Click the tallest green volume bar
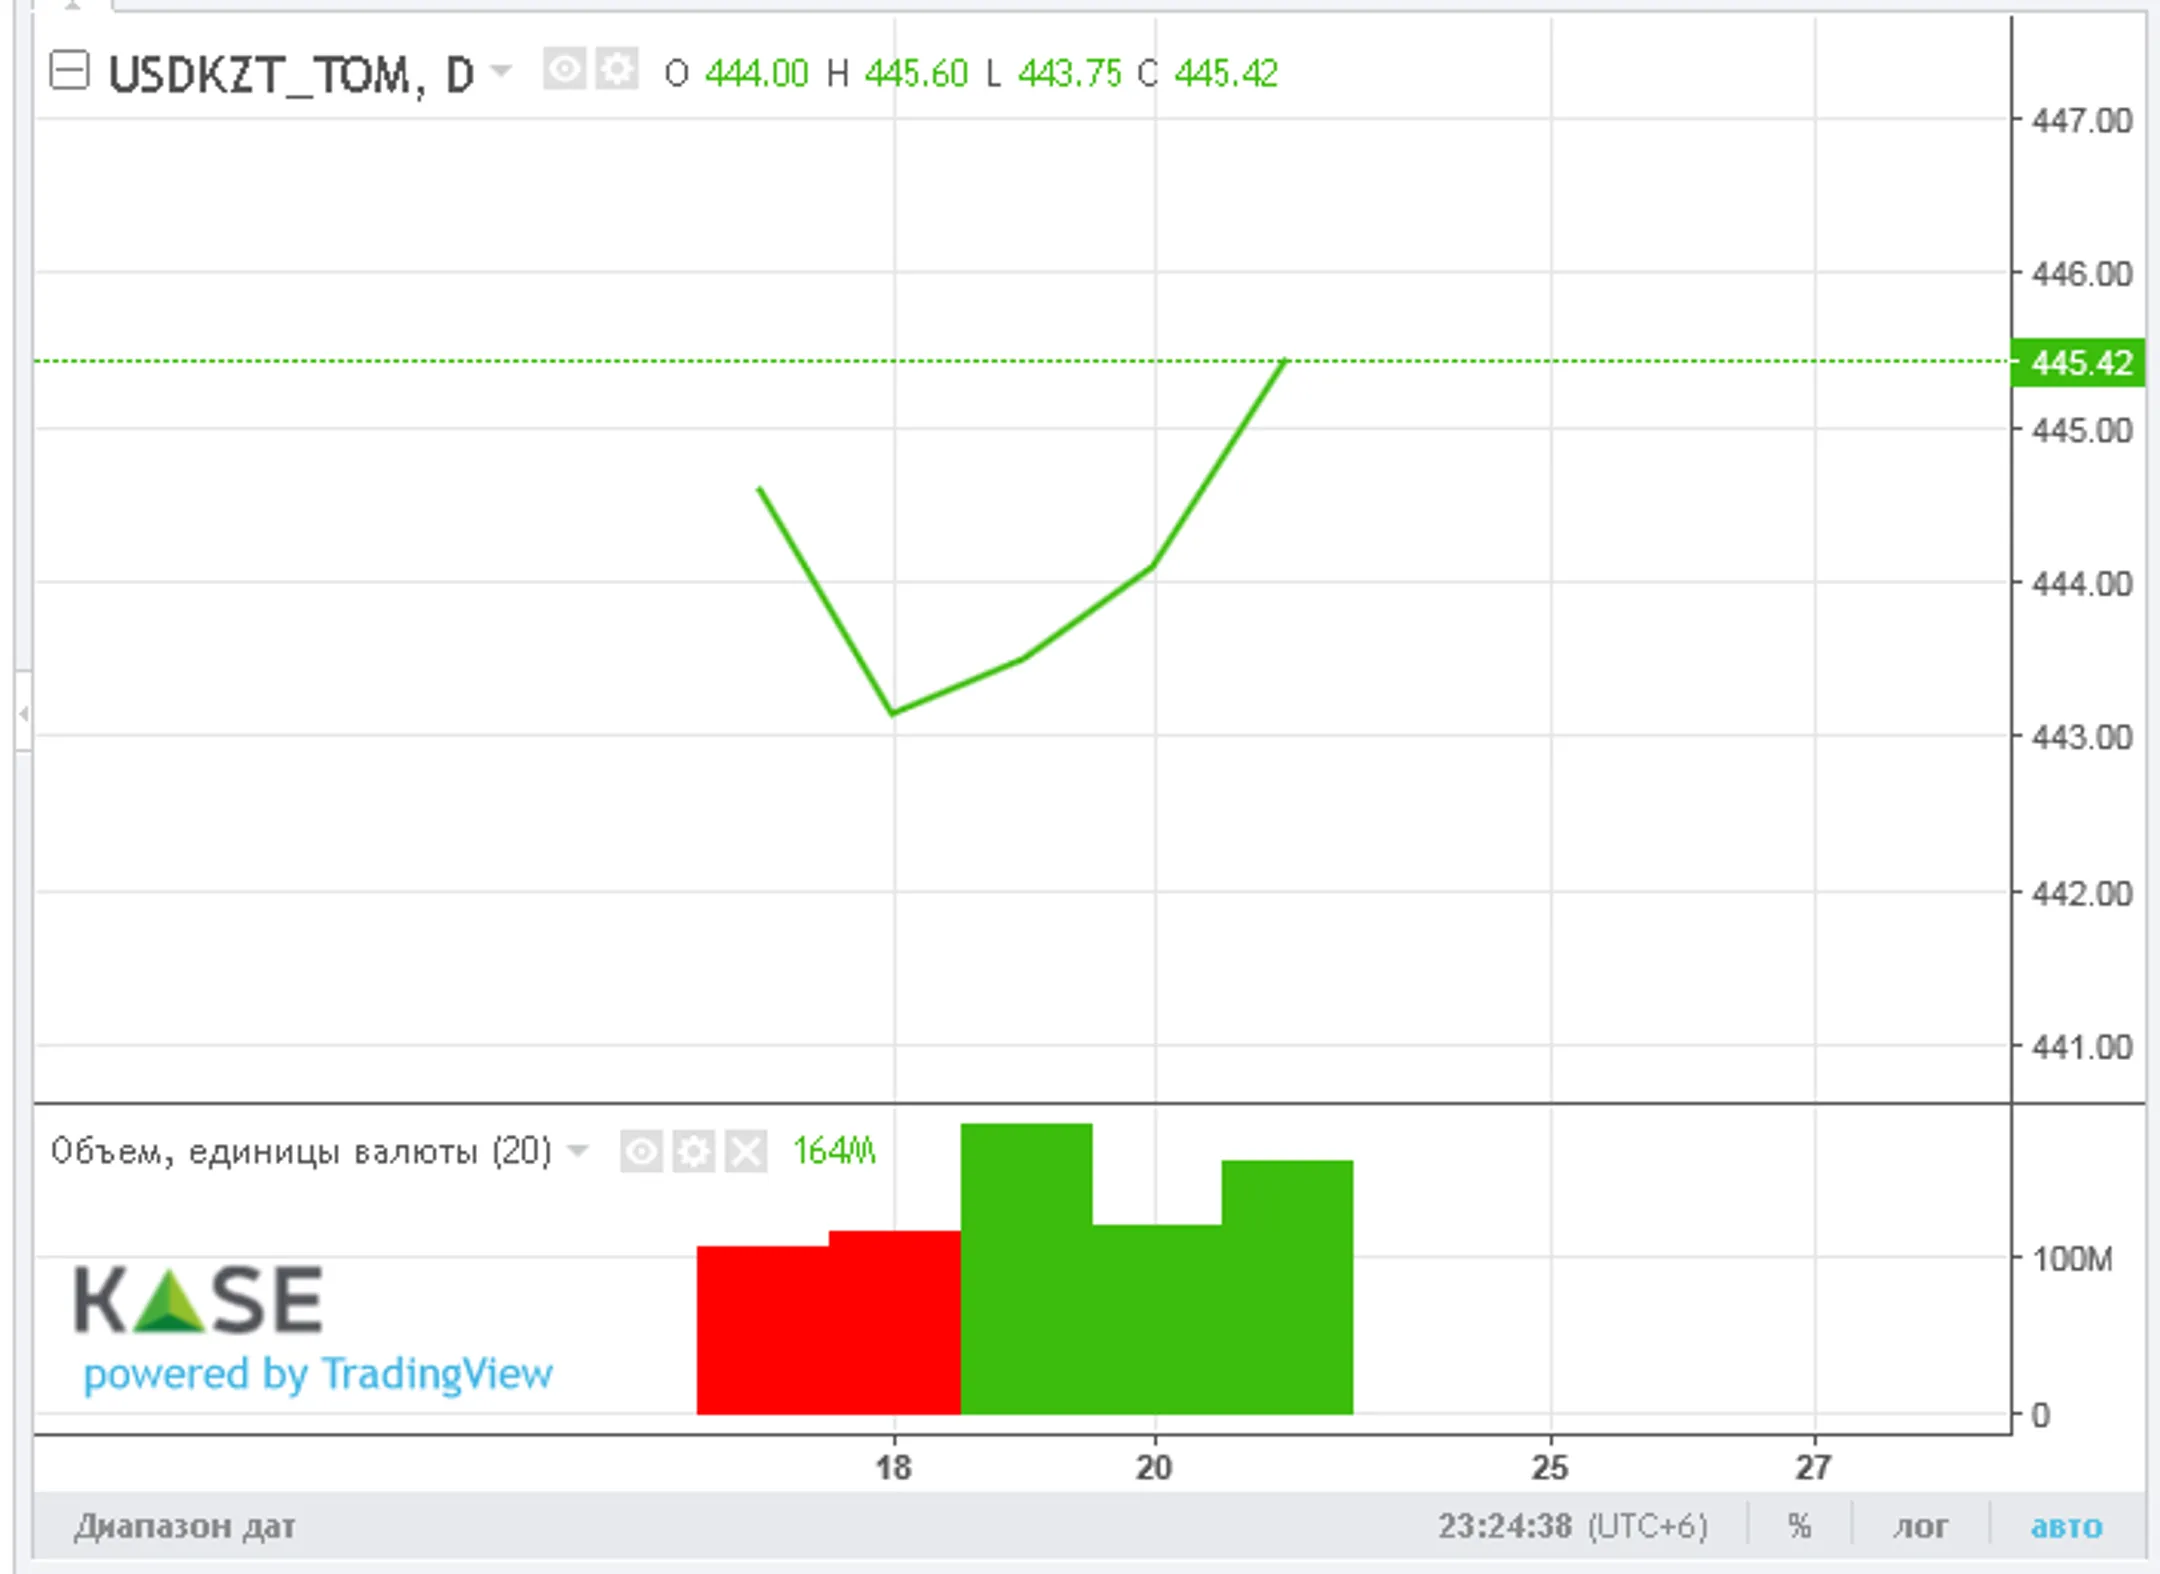This screenshot has width=2160, height=1574. pyautogui.click(x=1026, y=1268)
